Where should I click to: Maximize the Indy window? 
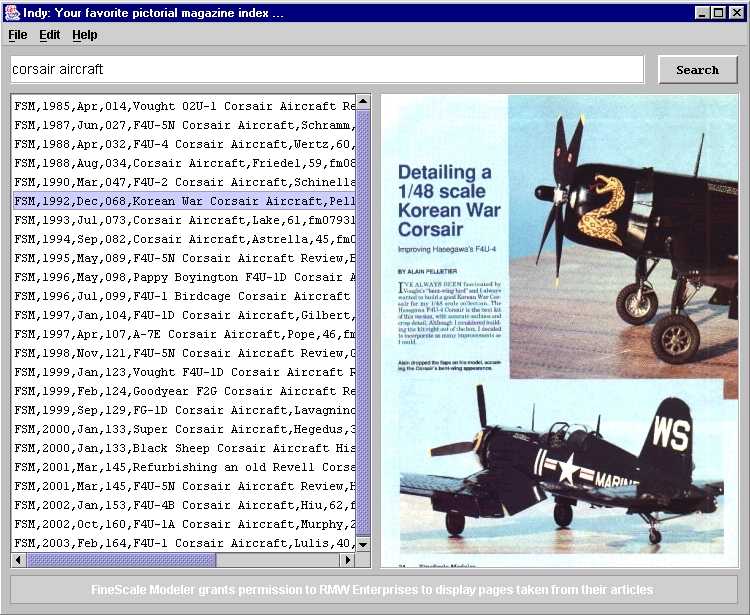(x=718, y=13)
